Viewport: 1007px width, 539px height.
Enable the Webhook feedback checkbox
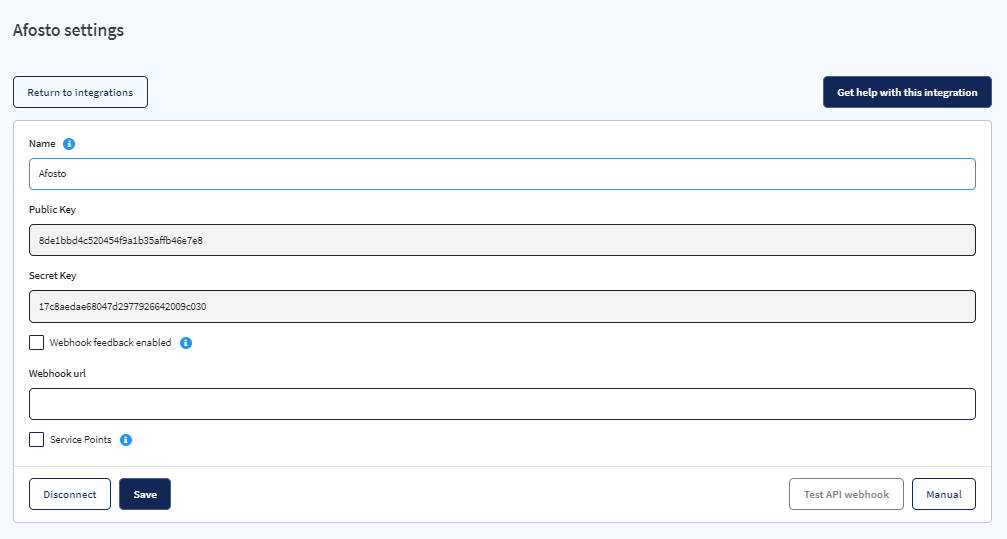click(x=37, y=342)
